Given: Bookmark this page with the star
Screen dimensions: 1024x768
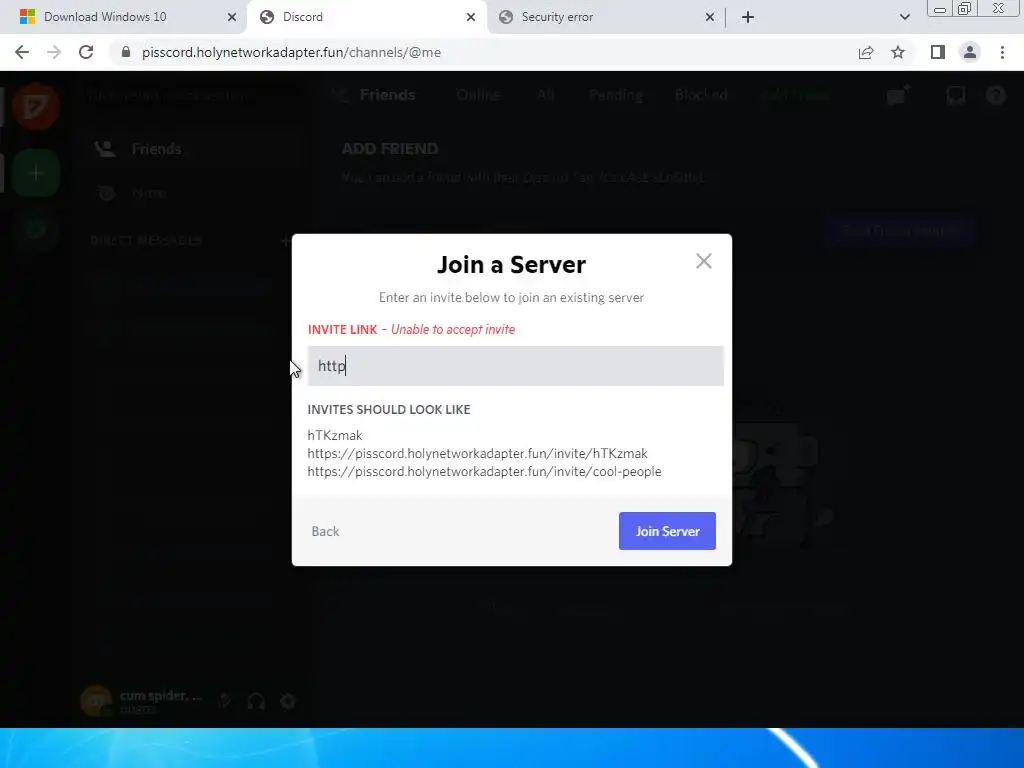Looking at the screenshot, I should [898, 52].
